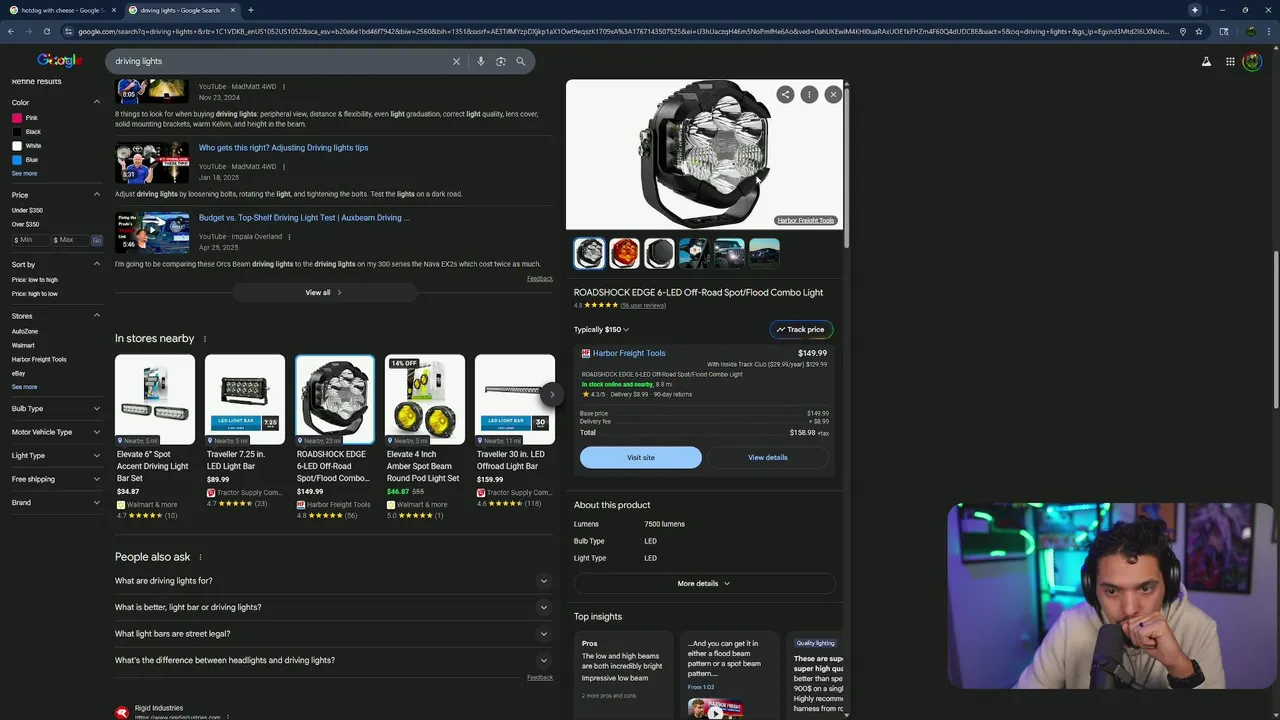
Task: Sort by Price: low to high
Action: click(x=35, y=280)
